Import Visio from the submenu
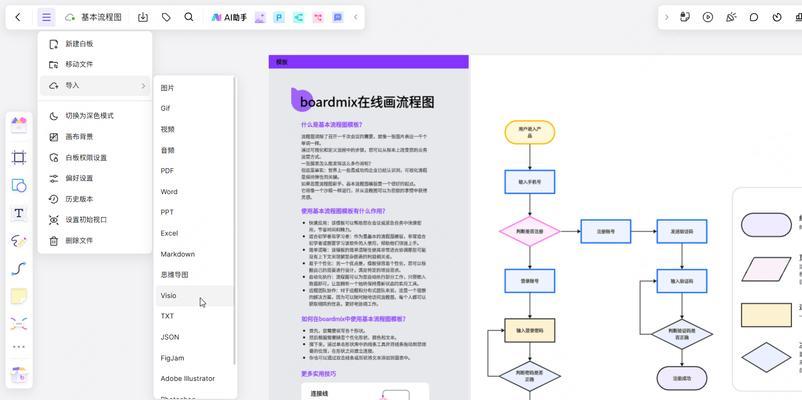 click(x=194, y=296)
